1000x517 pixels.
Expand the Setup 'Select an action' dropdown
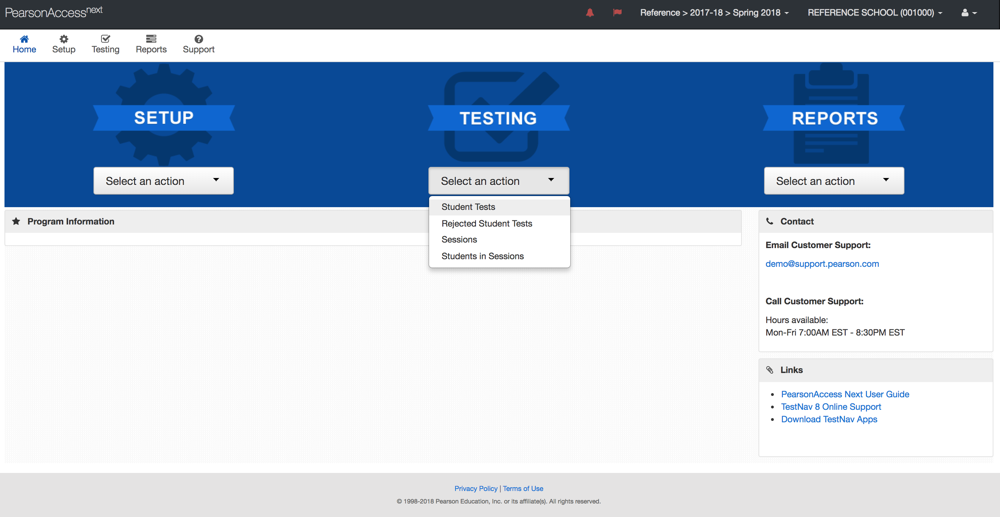pos(163,181)
